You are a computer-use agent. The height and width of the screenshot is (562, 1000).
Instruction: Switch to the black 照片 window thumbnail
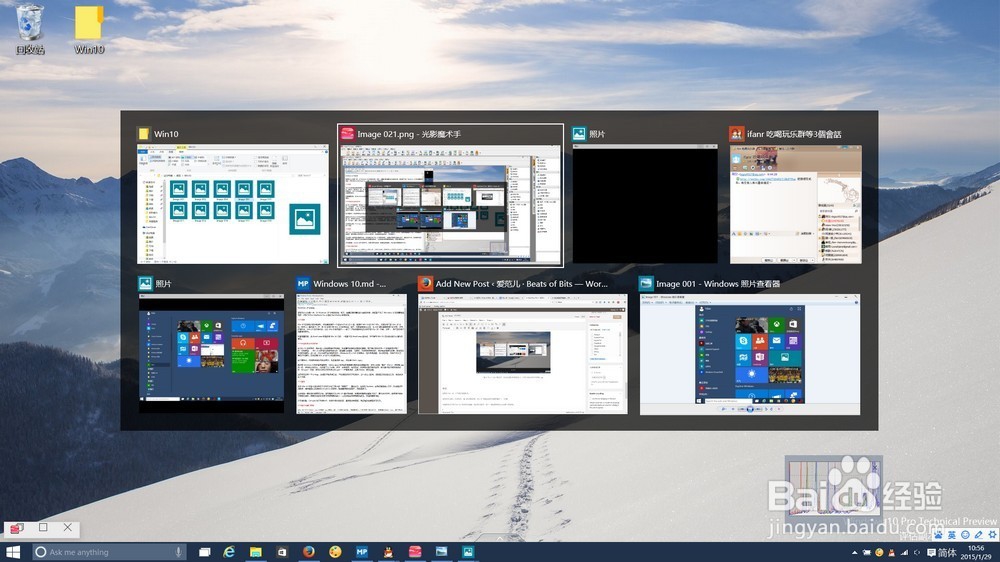645,204
